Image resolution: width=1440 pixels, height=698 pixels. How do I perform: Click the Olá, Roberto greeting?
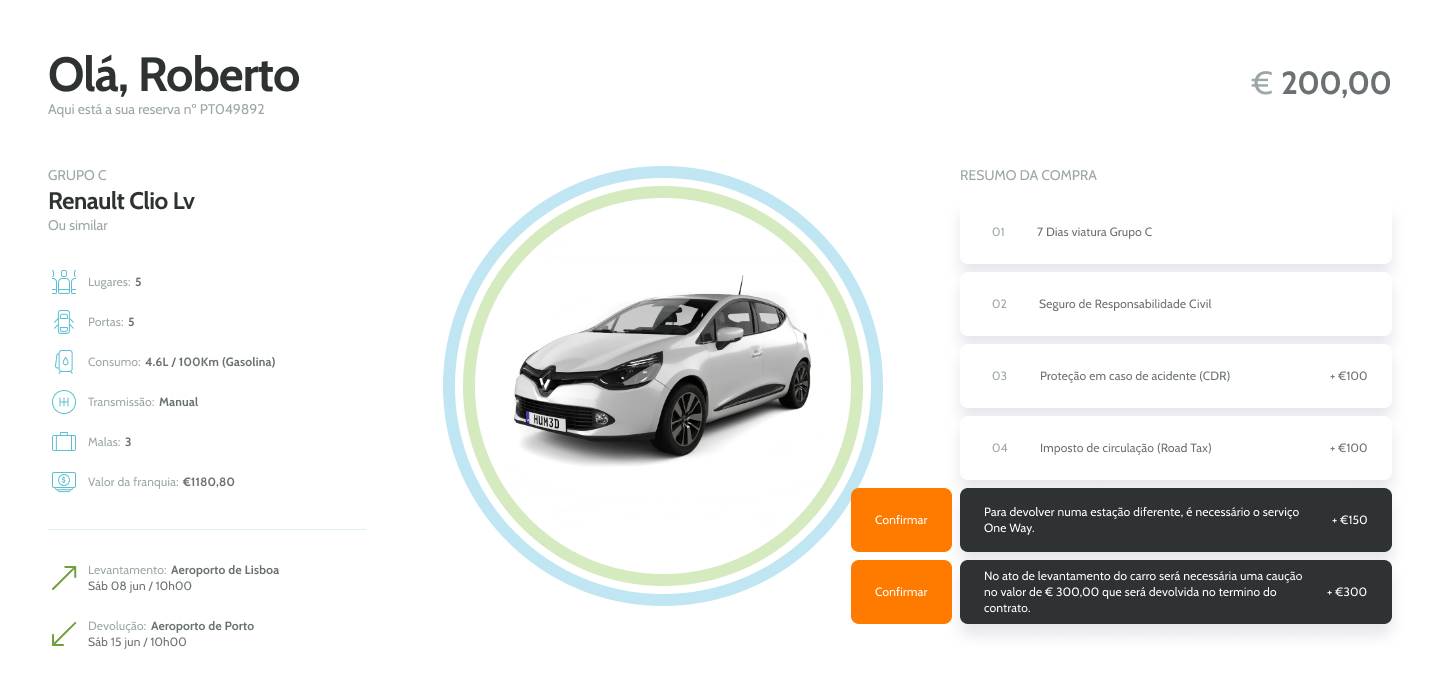pos(174,76)
